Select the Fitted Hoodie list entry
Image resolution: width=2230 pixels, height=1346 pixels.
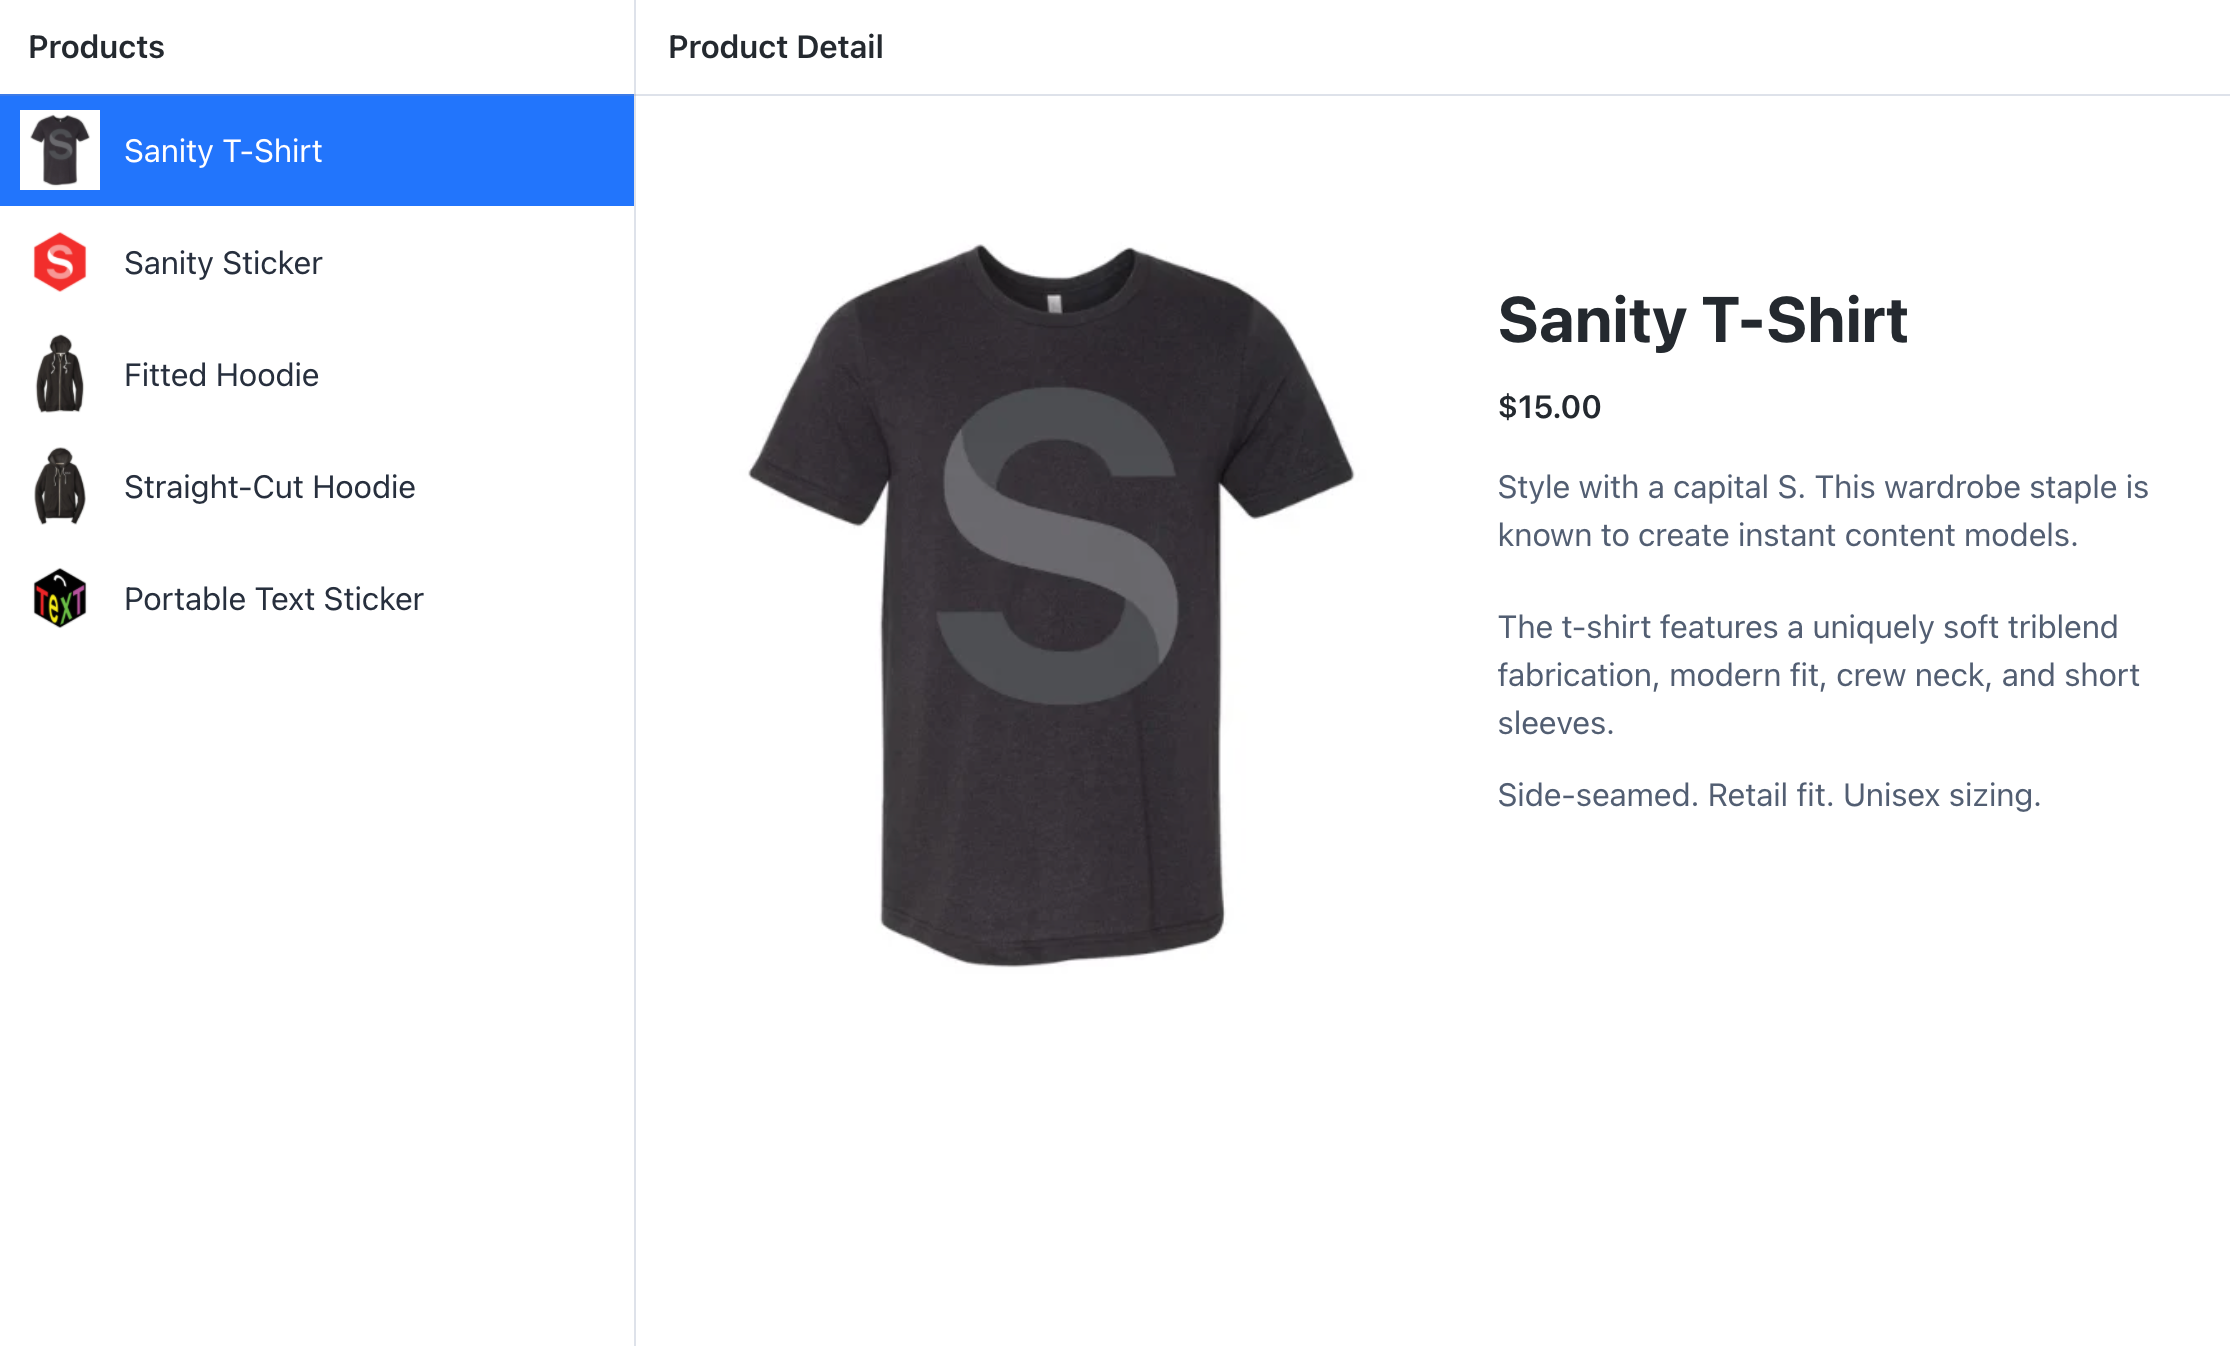click(221, 375)
